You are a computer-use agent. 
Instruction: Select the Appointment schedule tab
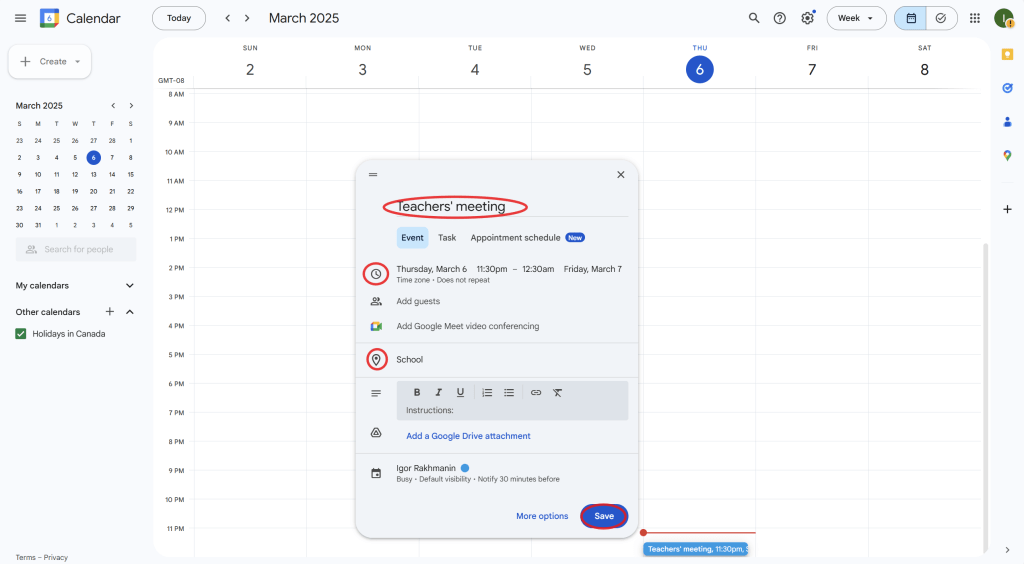click(515, 238)
